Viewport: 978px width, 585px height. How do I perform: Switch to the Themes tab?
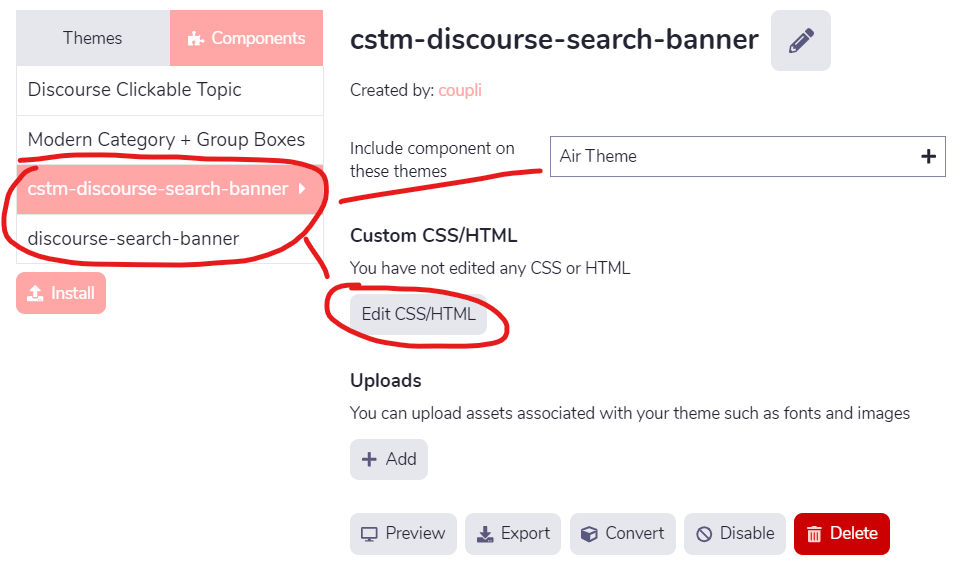92,38
